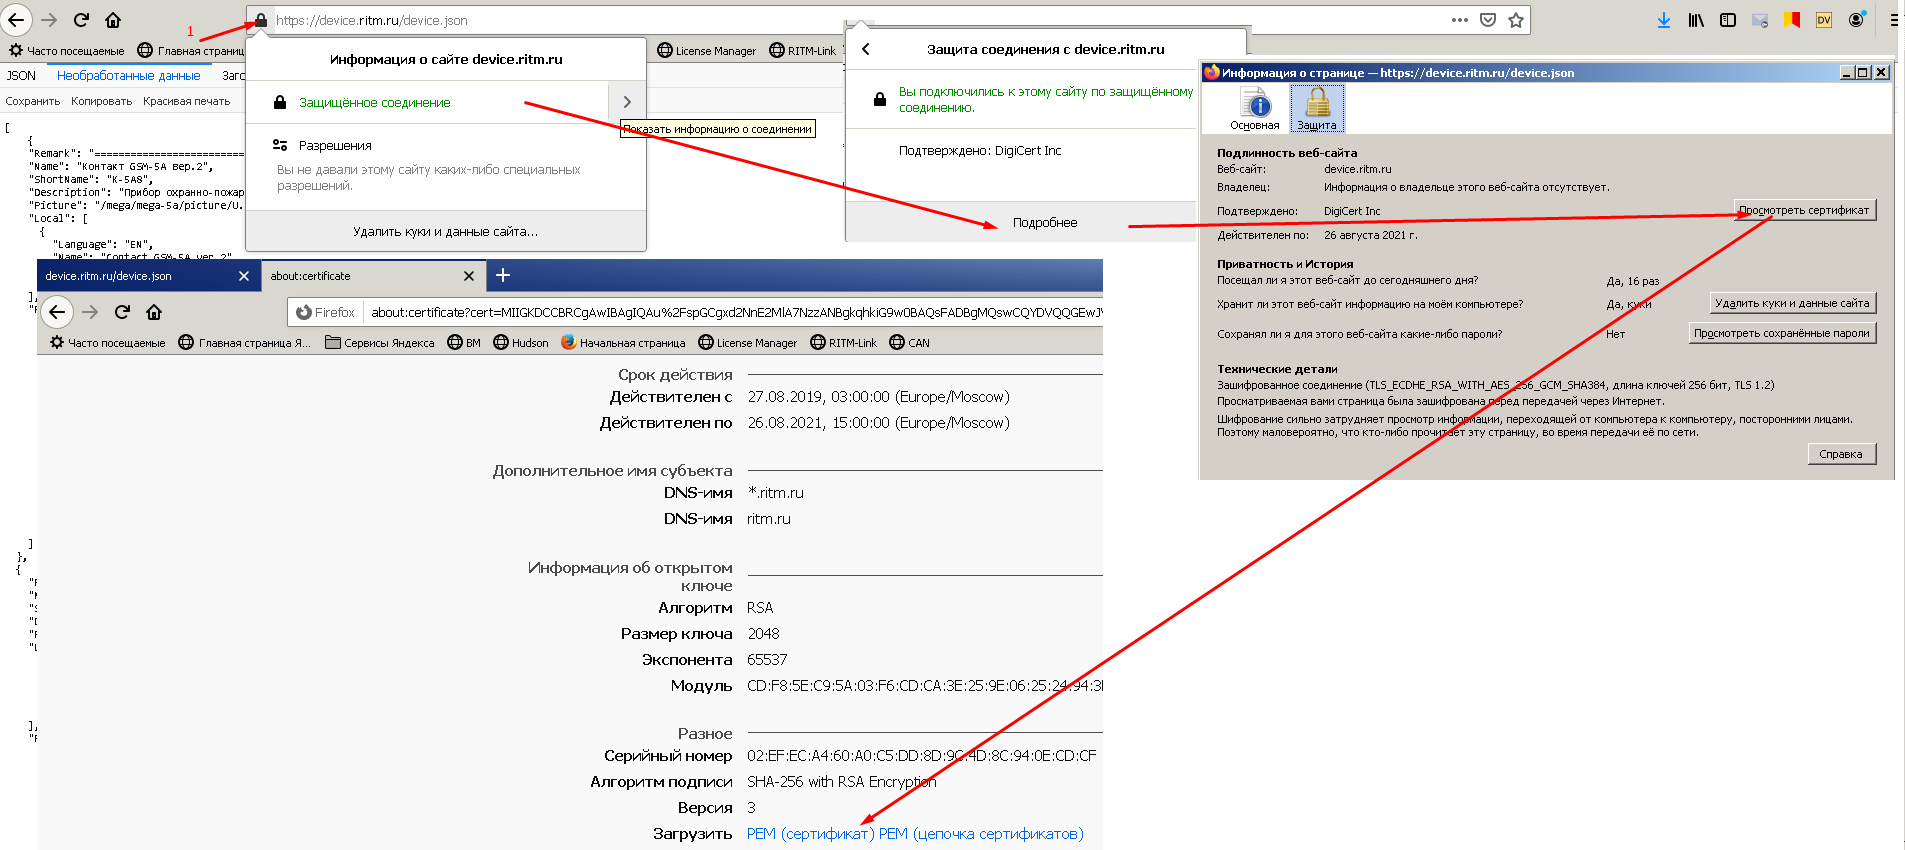
Task: Click the Firefox identity box in the certificate window
Action: (x=325, y=312)
